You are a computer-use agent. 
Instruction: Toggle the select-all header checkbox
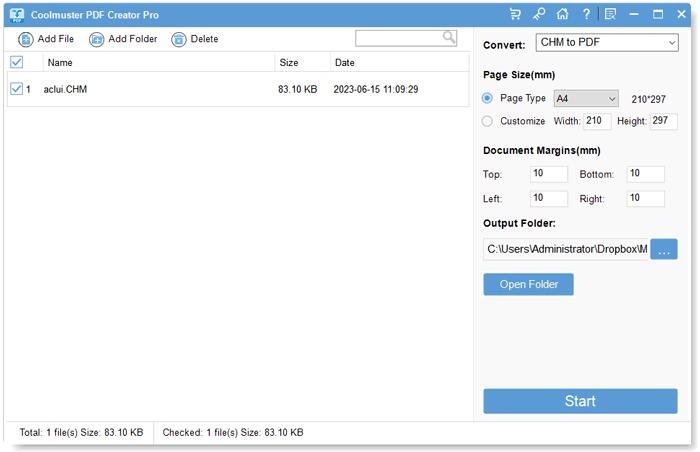[x=17, y=62]
